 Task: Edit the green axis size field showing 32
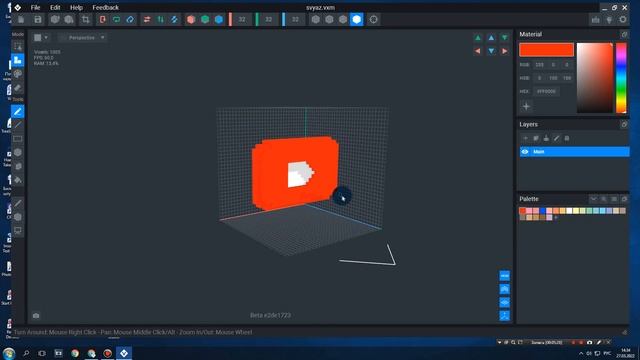click(269, 20)
